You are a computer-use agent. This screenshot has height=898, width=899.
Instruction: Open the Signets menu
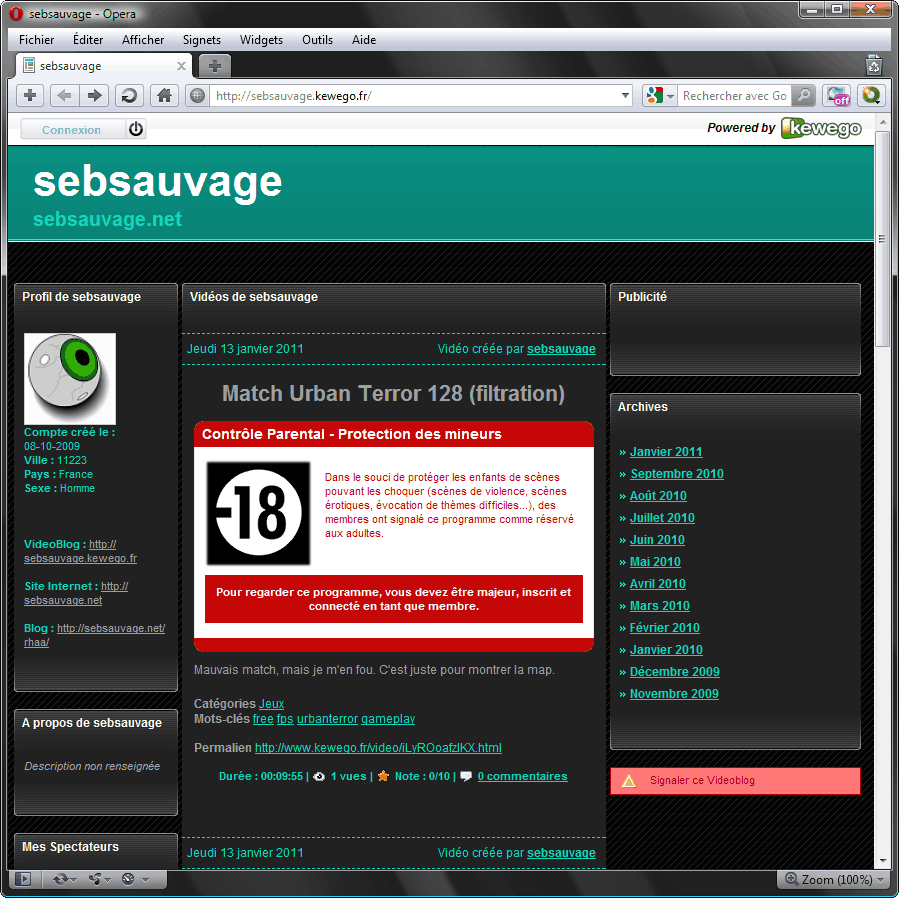(x=201, y=40)
